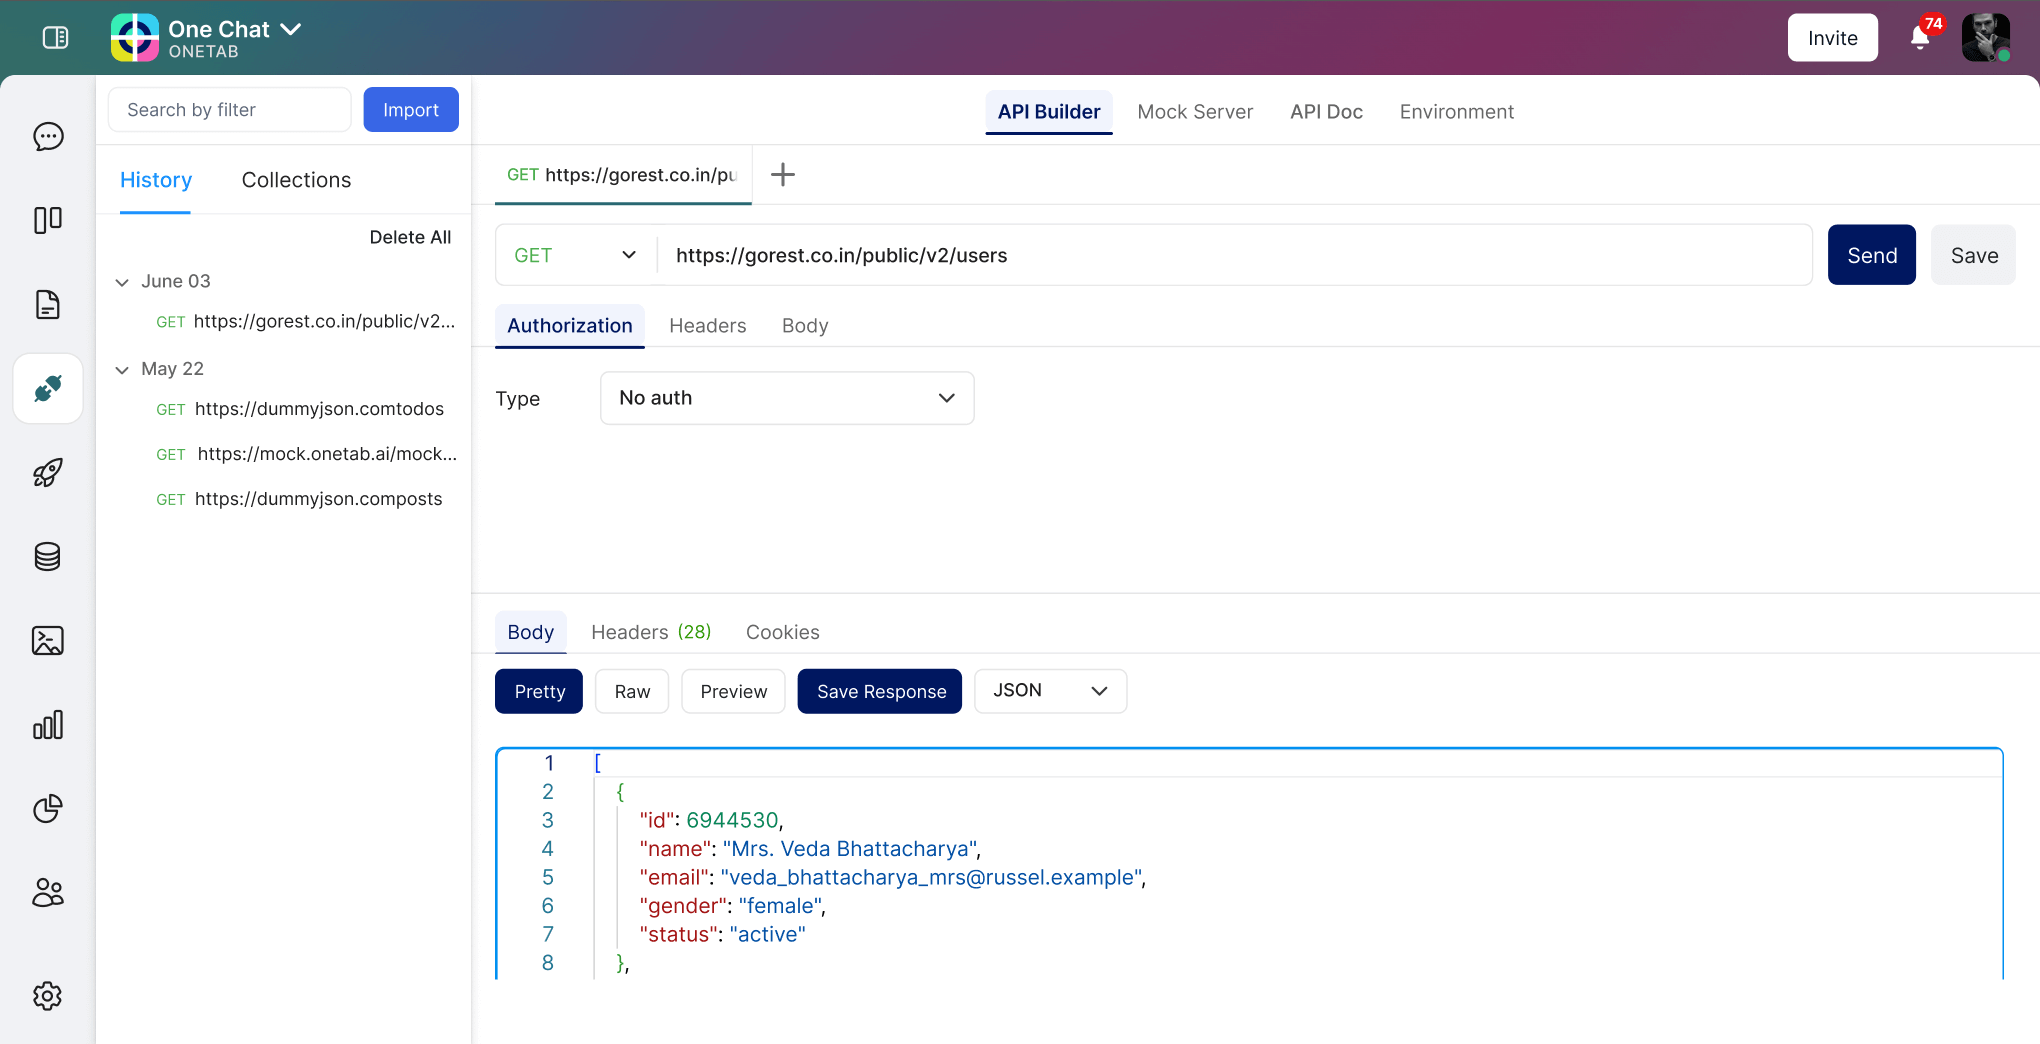Open mock.onetab.ai history entry
This screenshot has width=2040, height=1044.
point(306,454)
